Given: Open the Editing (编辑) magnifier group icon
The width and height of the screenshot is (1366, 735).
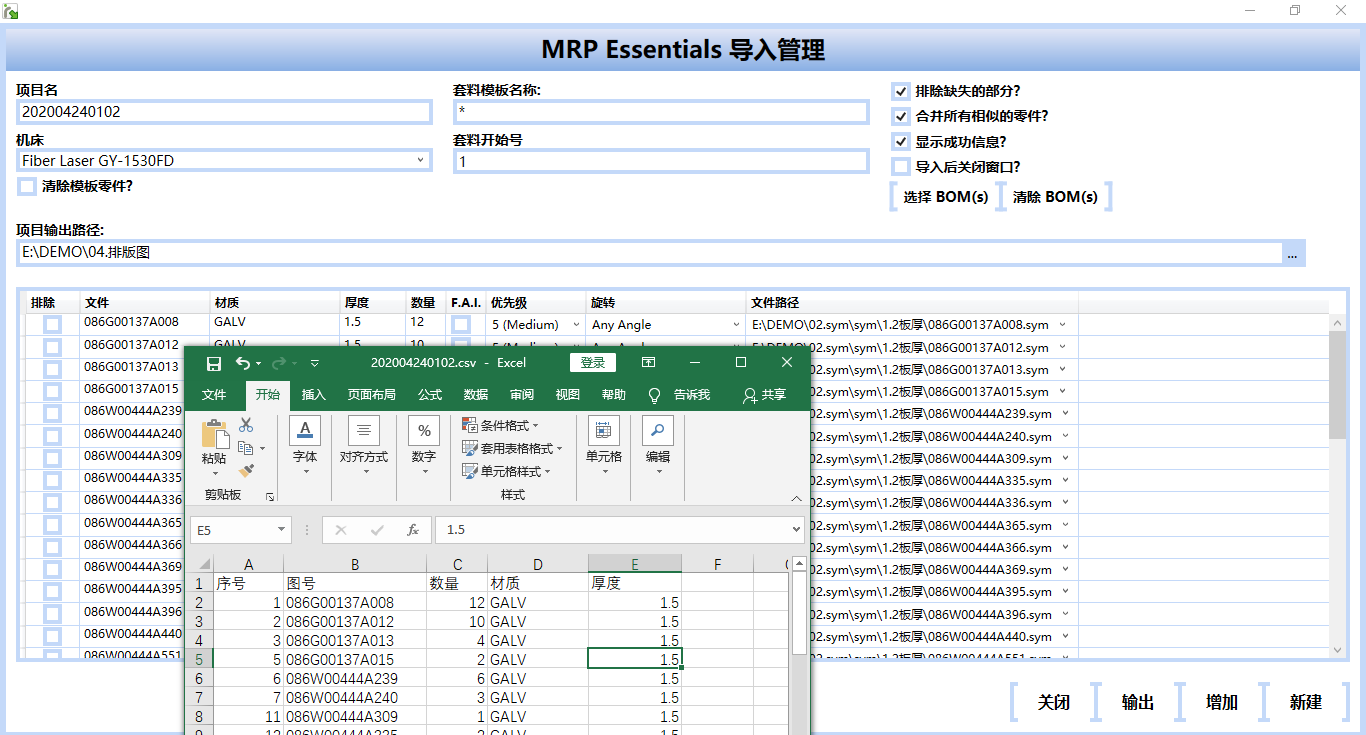Looking at the screenshot, I should click(x=658, y=431).
